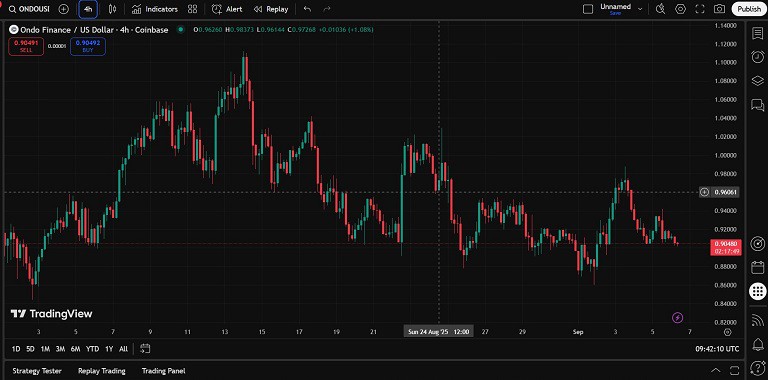Enter fullscreen mode
Screen dimensions: 768x380
point(700,9)
